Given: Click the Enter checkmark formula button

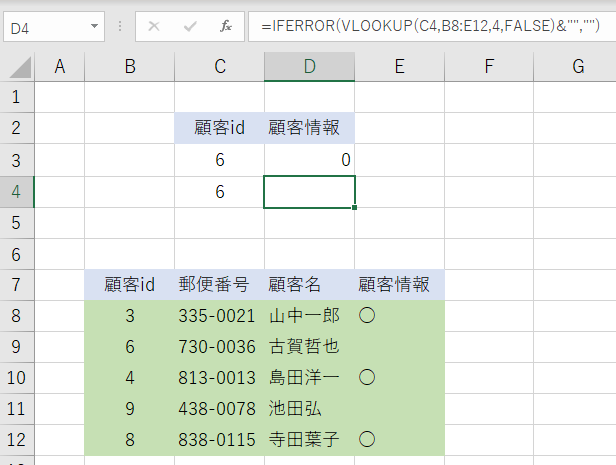Looking at the screenshot, I should tap(190, 26).
